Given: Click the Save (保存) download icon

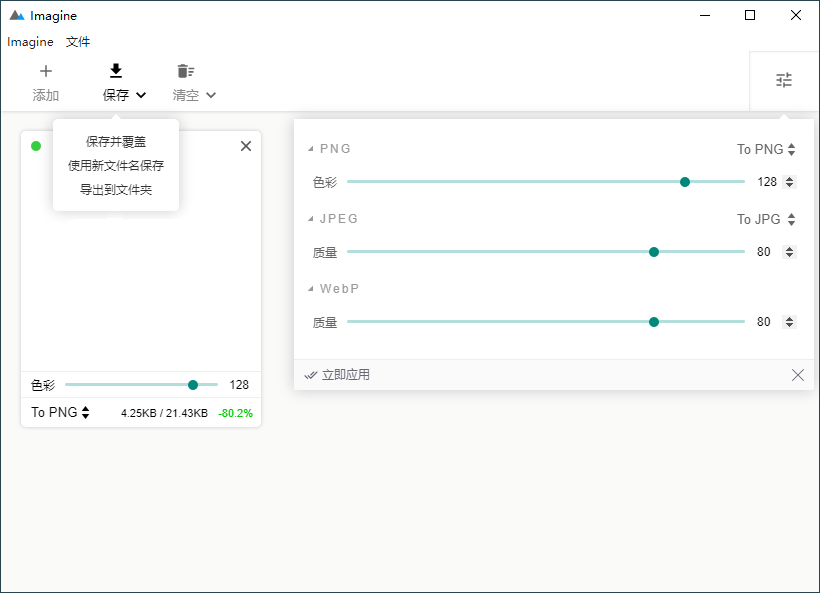Looking at the screenshot, I should pyautogui.click(x=116, y=71).
